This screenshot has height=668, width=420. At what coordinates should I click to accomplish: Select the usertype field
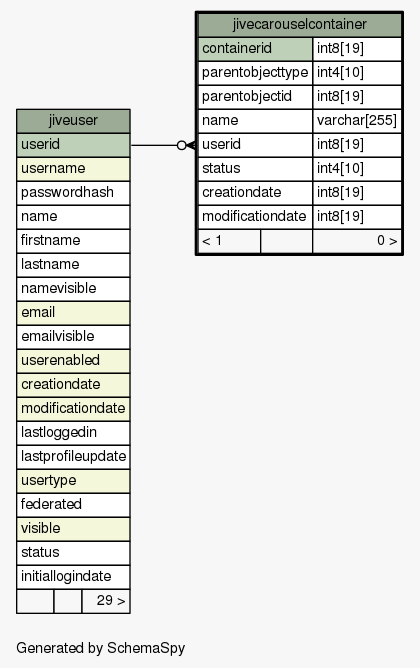[x=73, y=481]
